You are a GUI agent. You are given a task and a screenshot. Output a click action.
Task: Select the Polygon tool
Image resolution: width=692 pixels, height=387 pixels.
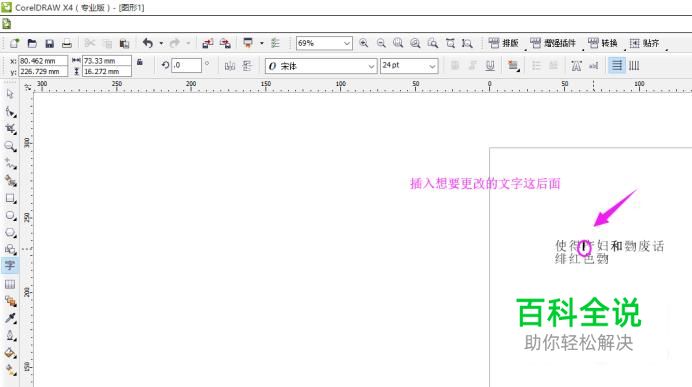click(x=10, y=233)
